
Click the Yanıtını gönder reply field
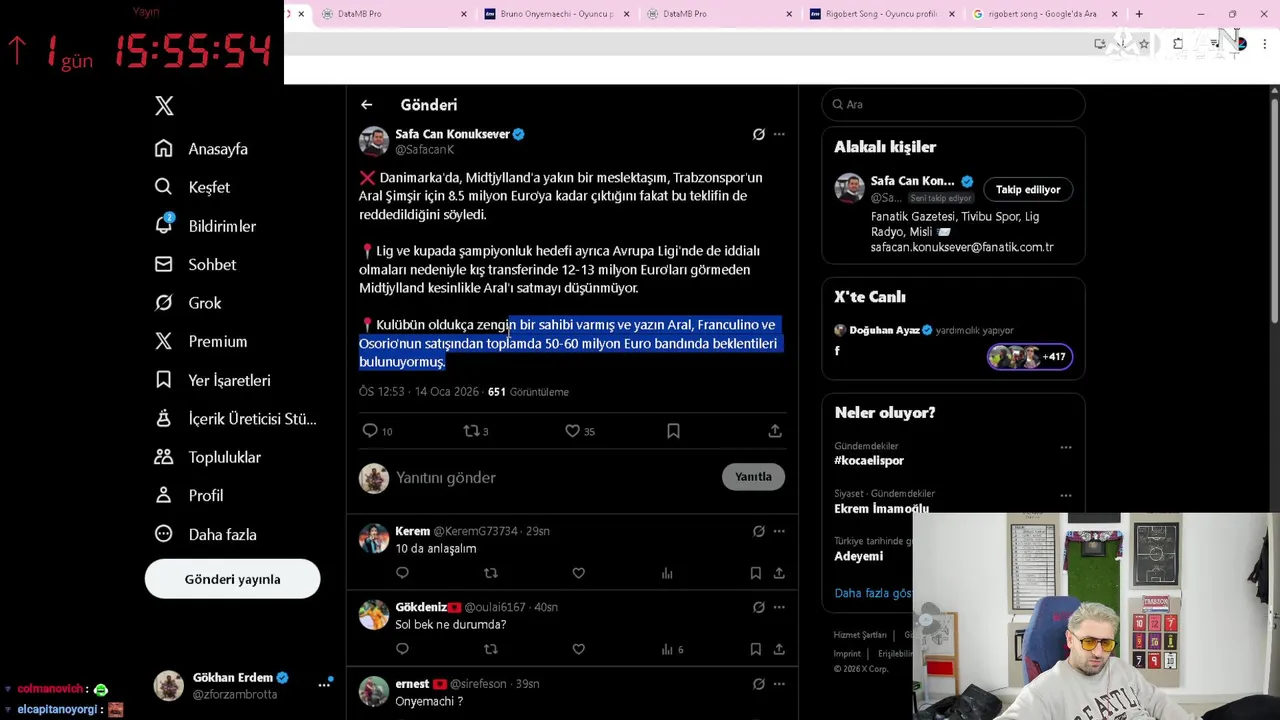click(552, 478)
